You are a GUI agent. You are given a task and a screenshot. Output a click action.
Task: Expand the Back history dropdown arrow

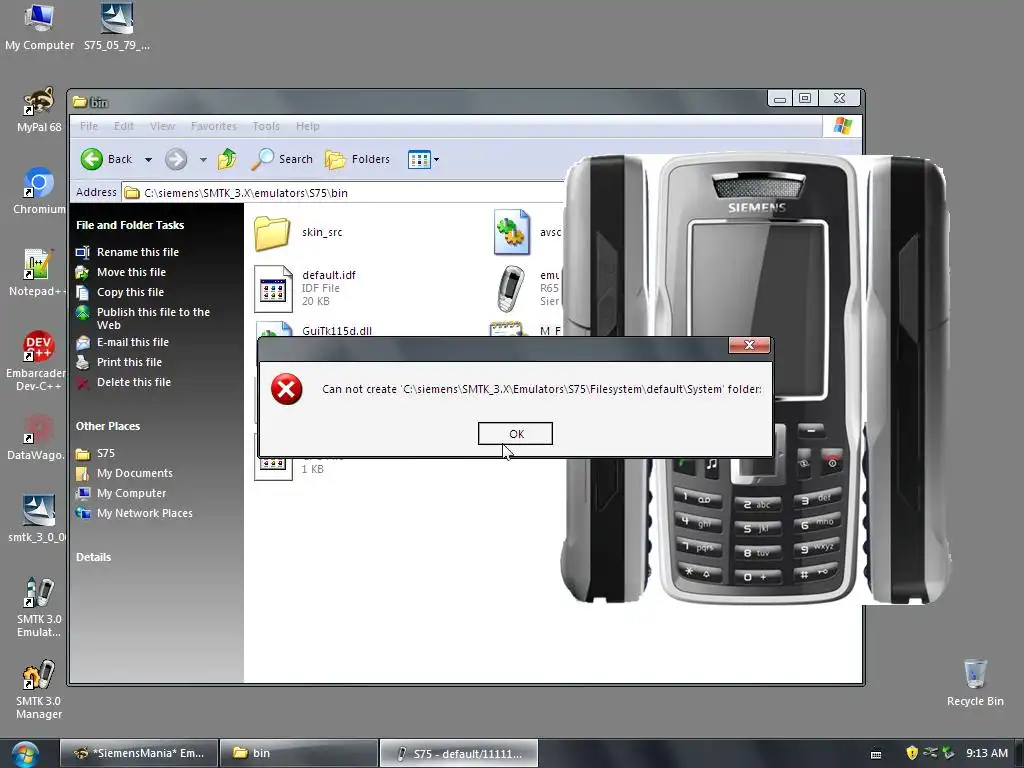coord(148,159)
